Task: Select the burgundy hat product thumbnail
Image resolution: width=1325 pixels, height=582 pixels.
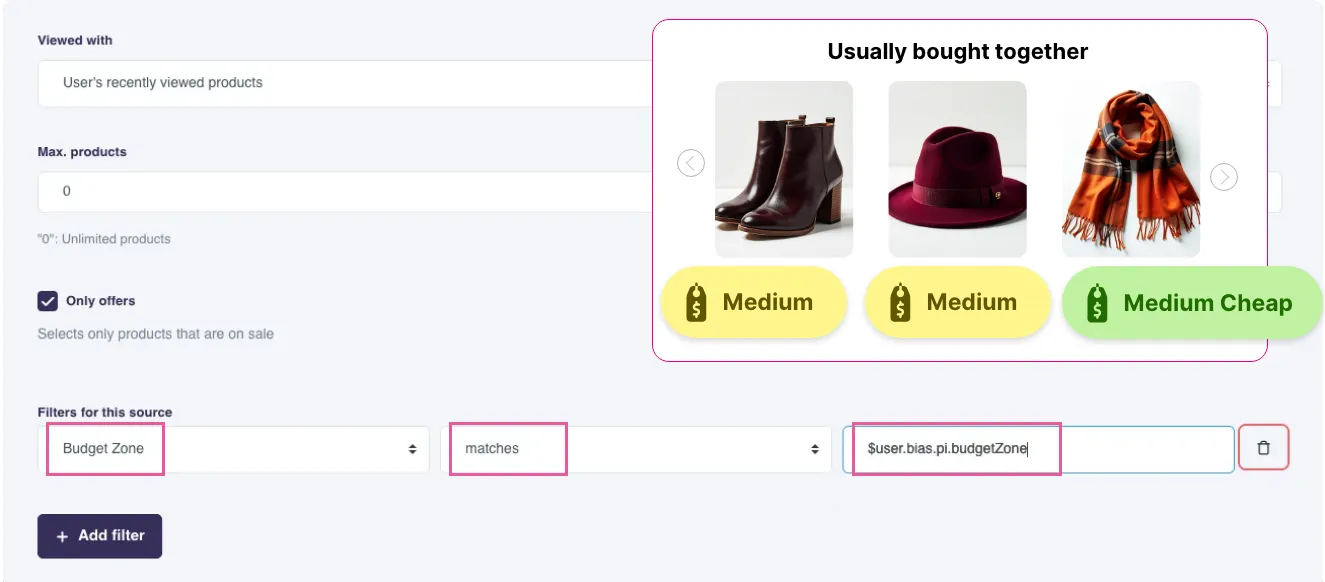Action: [957, 169]
